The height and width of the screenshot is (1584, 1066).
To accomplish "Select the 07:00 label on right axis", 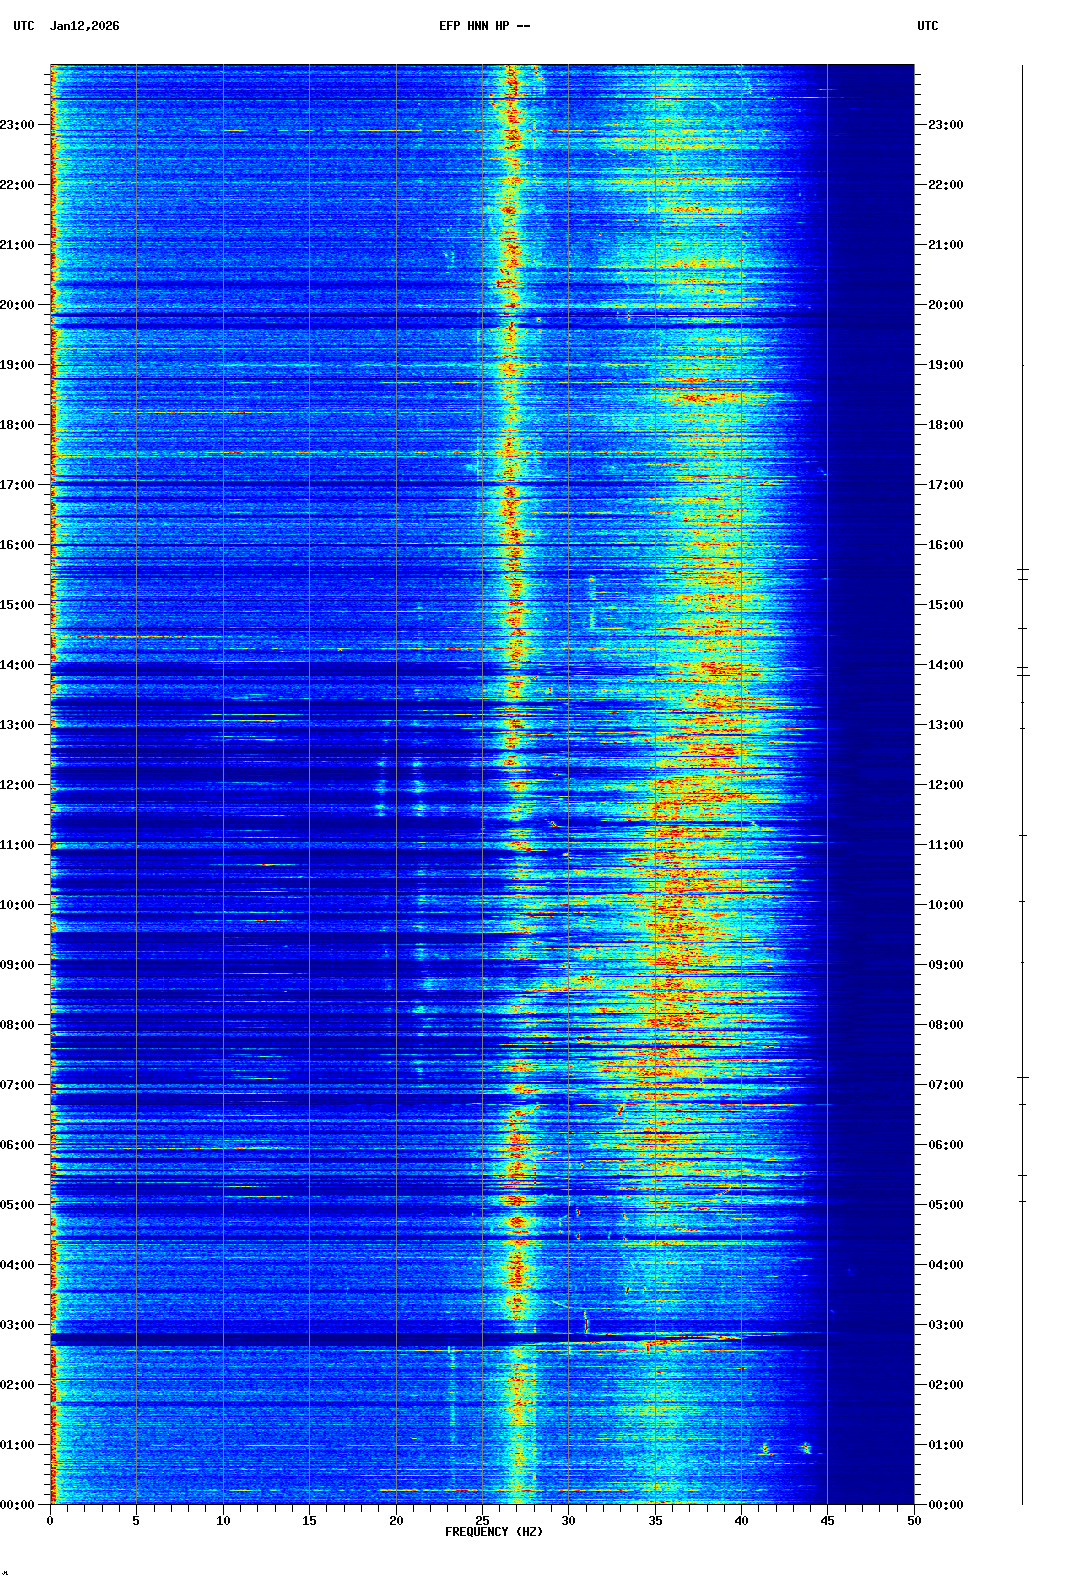I will [945, 1085].
